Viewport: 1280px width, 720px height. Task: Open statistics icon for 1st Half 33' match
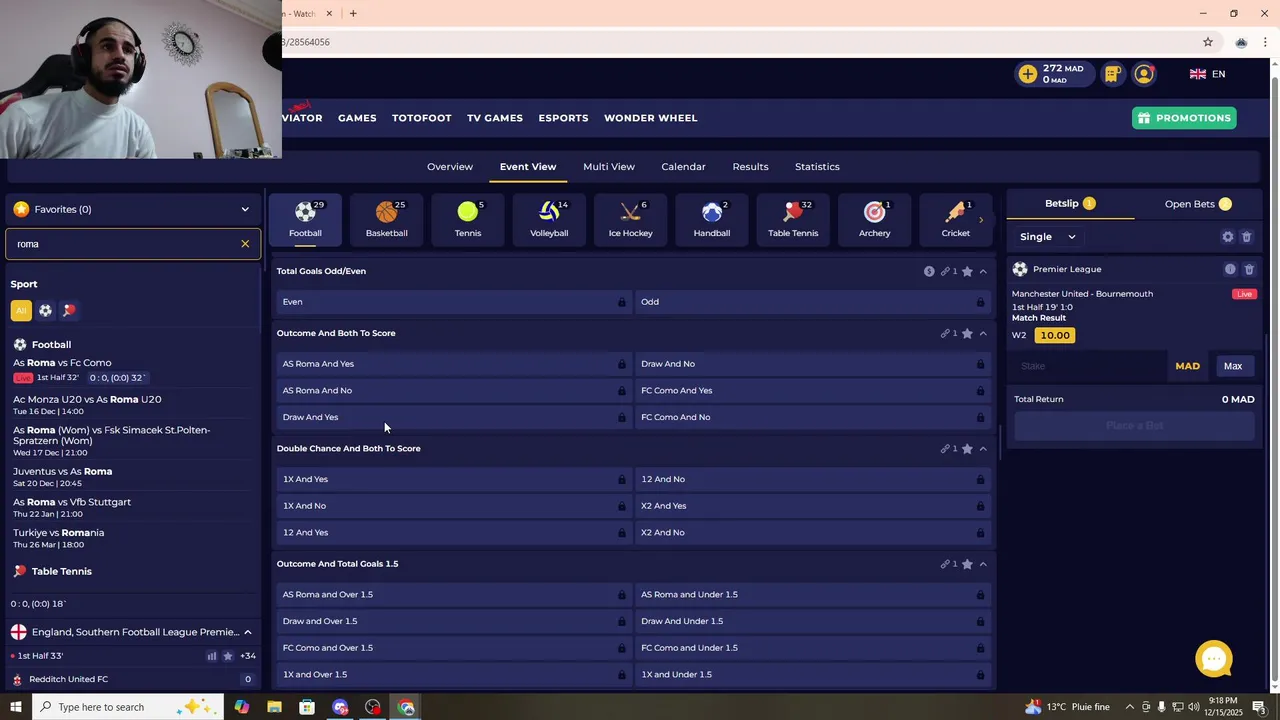(211, 656)
